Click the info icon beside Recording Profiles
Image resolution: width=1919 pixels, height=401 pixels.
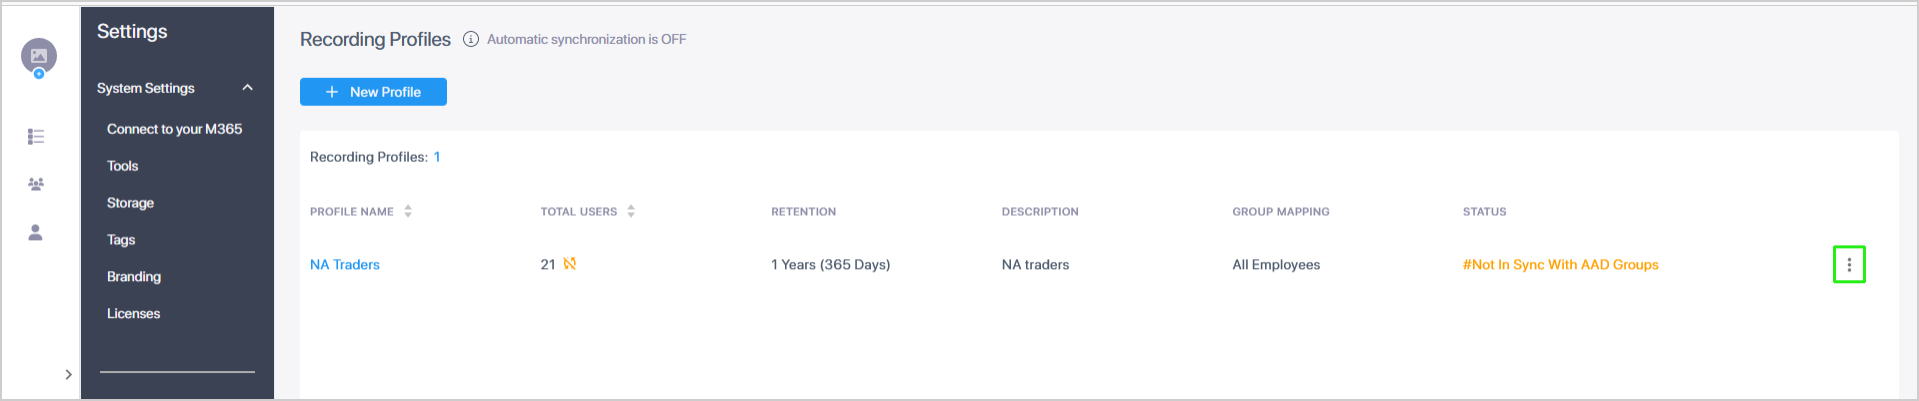click(x=471, y=39)
